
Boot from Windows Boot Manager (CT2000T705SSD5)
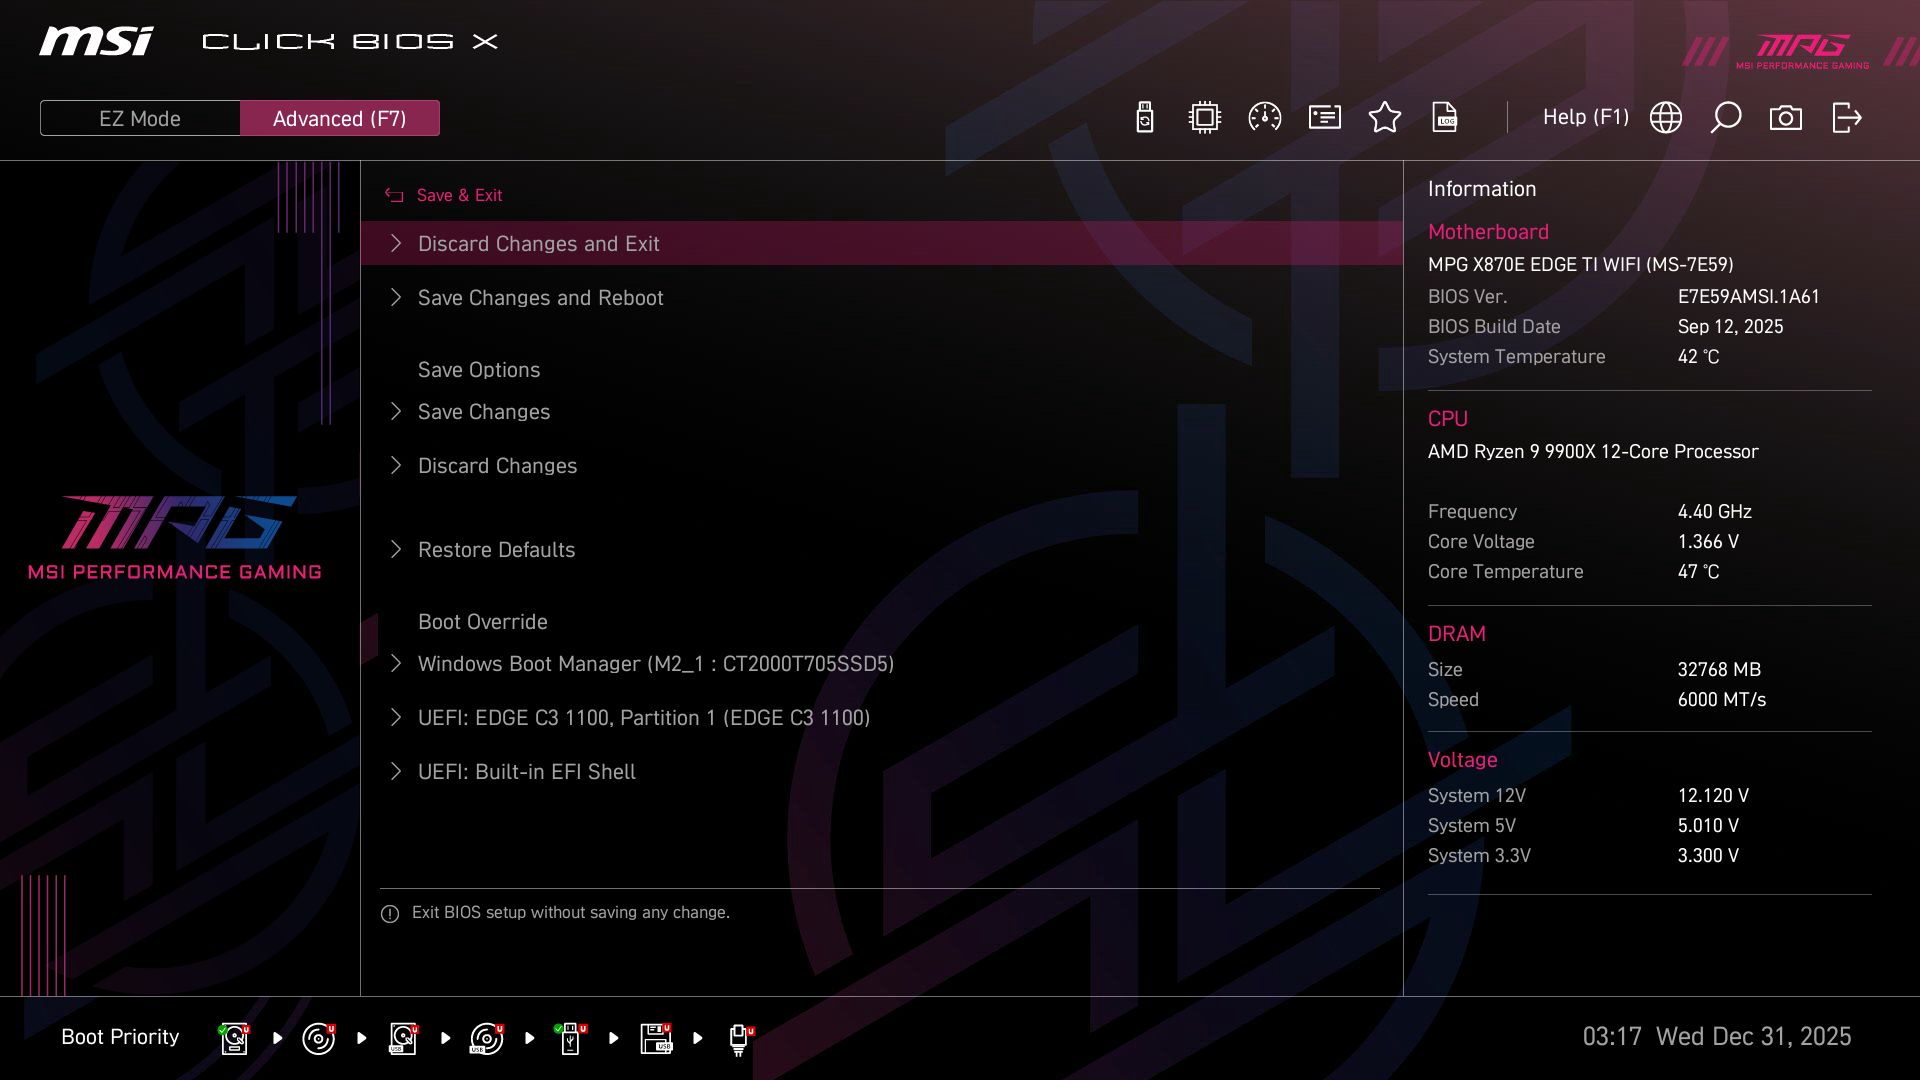(x=655, y=663)
